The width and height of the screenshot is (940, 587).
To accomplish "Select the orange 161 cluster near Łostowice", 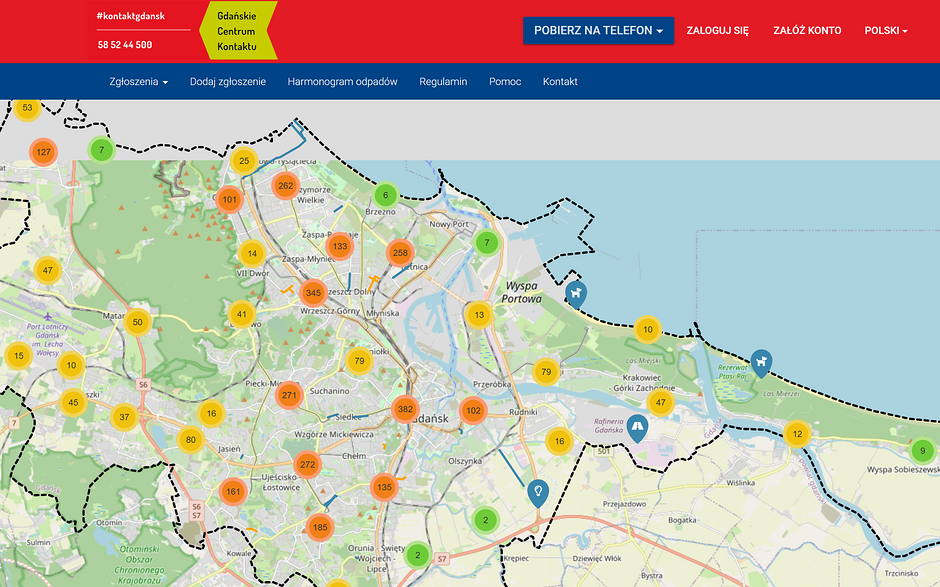I will pos(232,491).
